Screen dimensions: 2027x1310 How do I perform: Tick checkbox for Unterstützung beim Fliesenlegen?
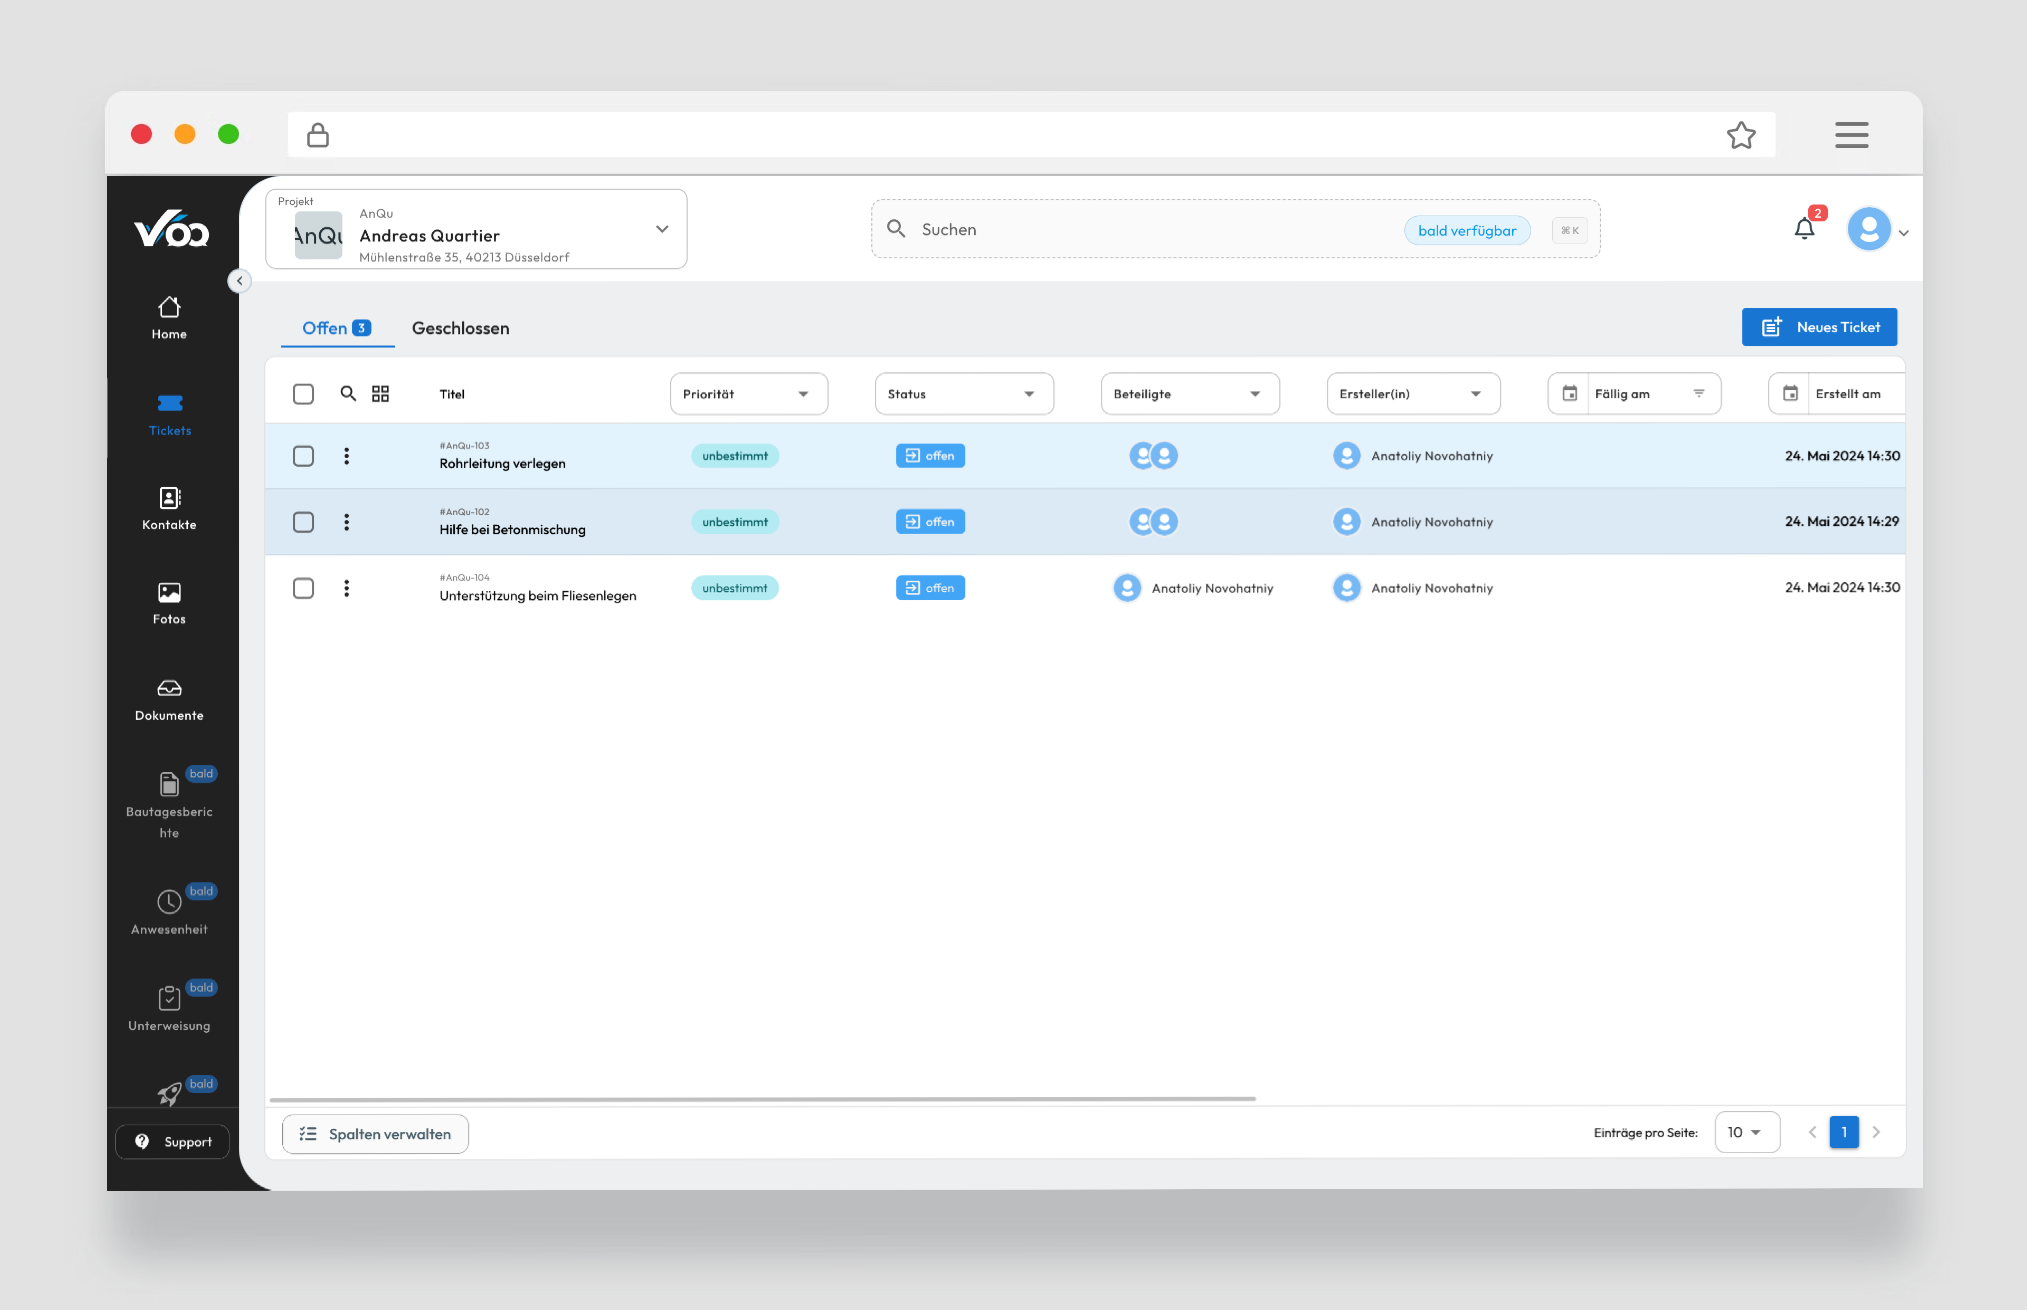(x=303, y=588)
